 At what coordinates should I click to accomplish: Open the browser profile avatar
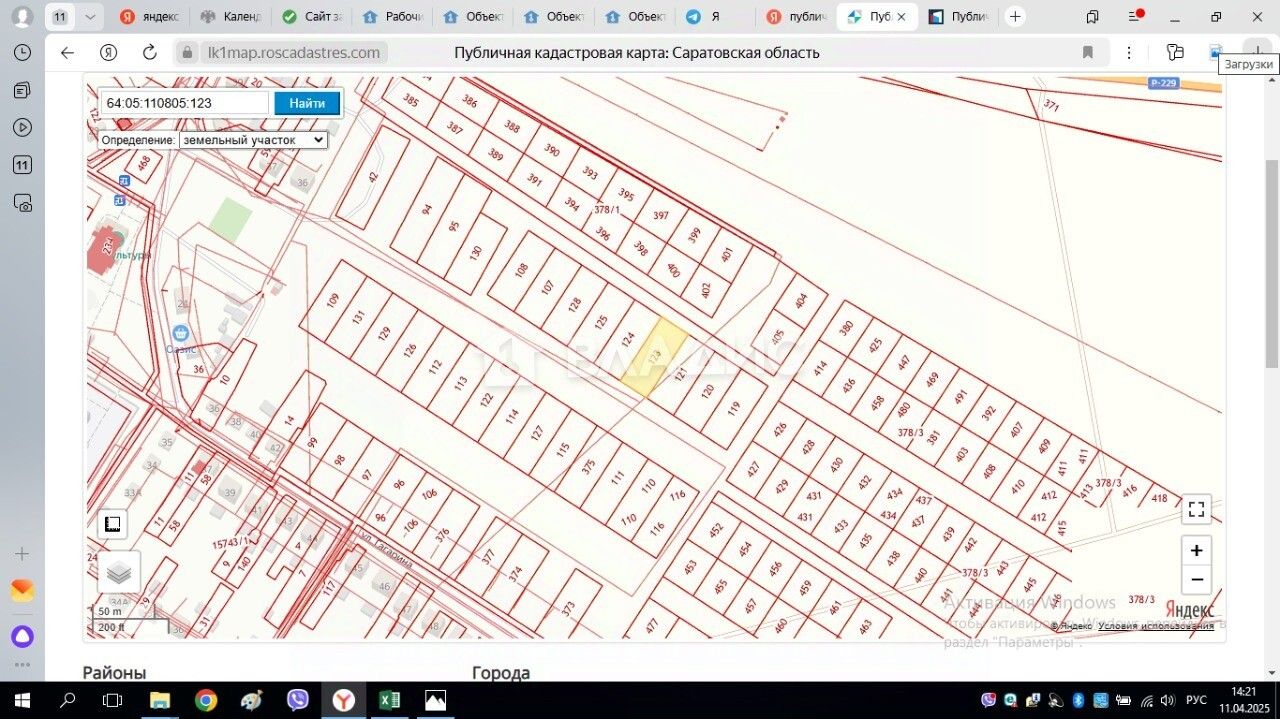(x=22, y=17)
